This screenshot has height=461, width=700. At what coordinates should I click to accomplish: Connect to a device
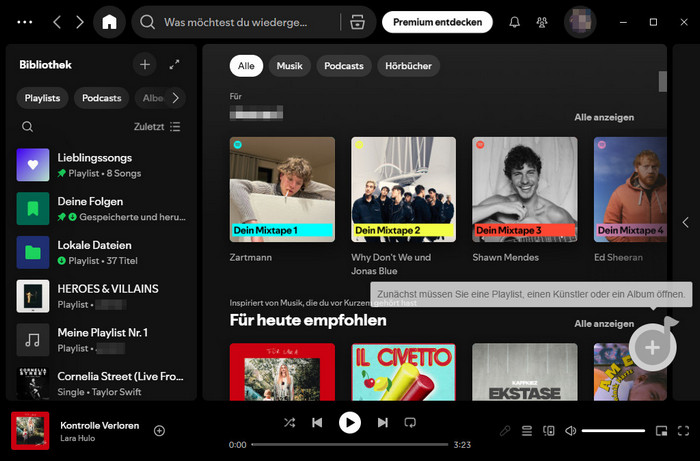549,431
